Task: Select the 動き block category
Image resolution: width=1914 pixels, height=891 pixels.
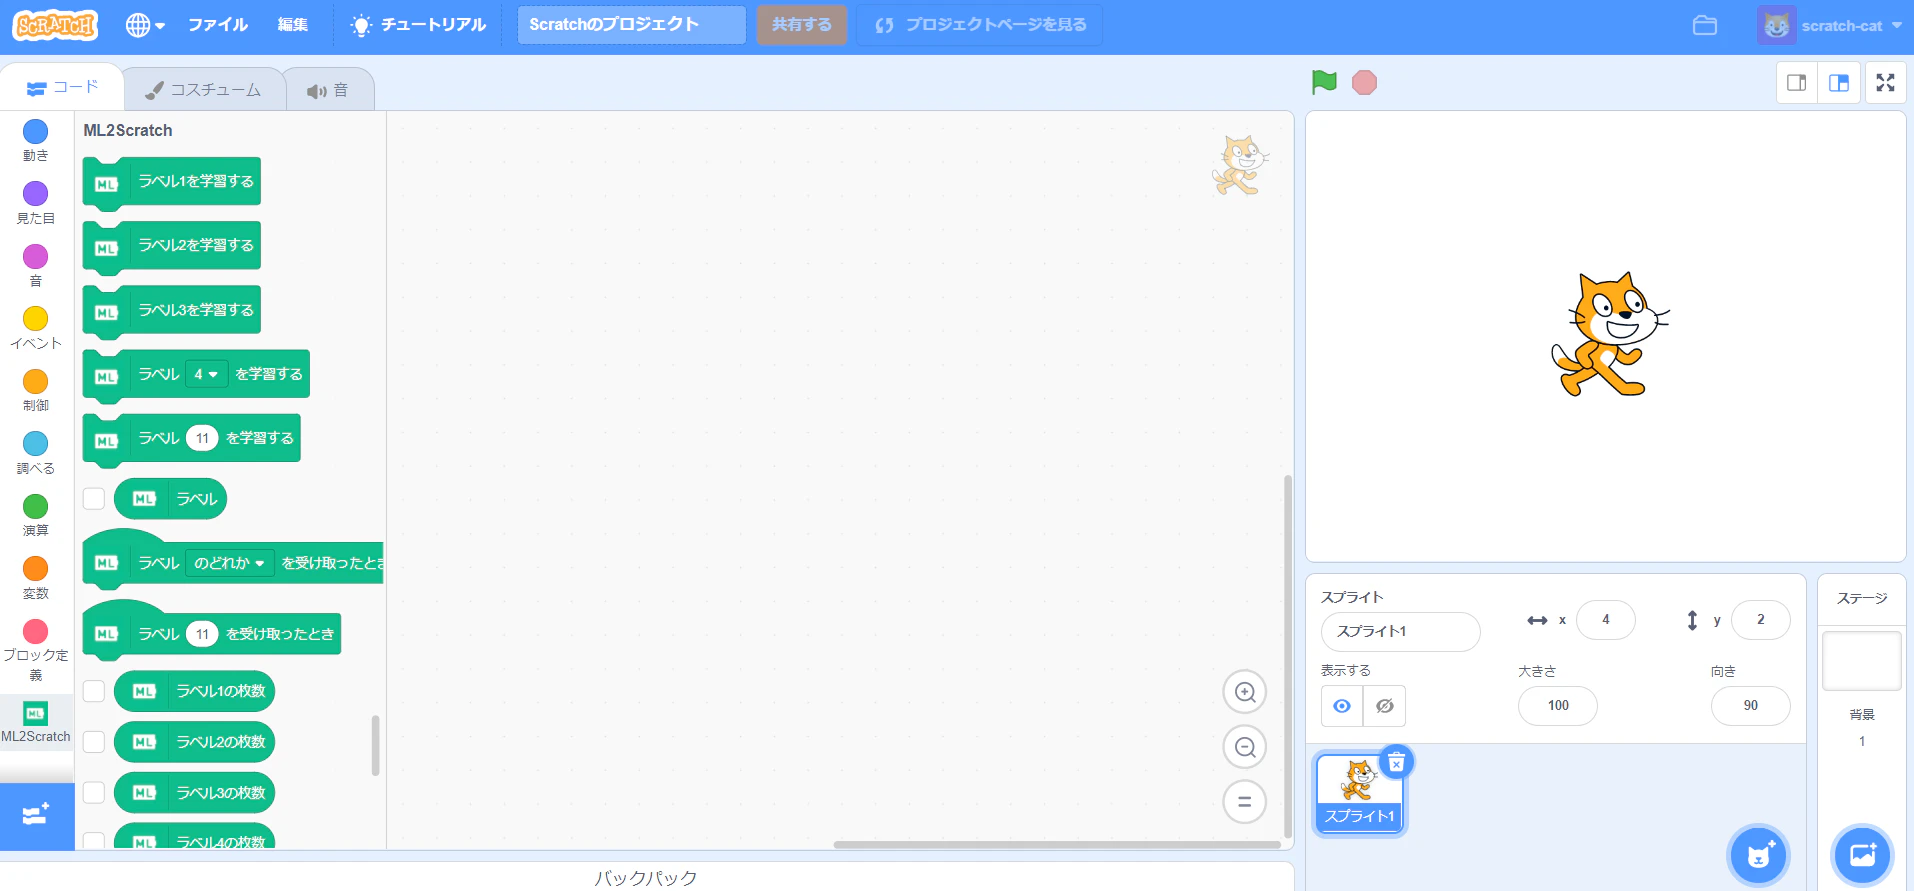Action: (36, 140)
